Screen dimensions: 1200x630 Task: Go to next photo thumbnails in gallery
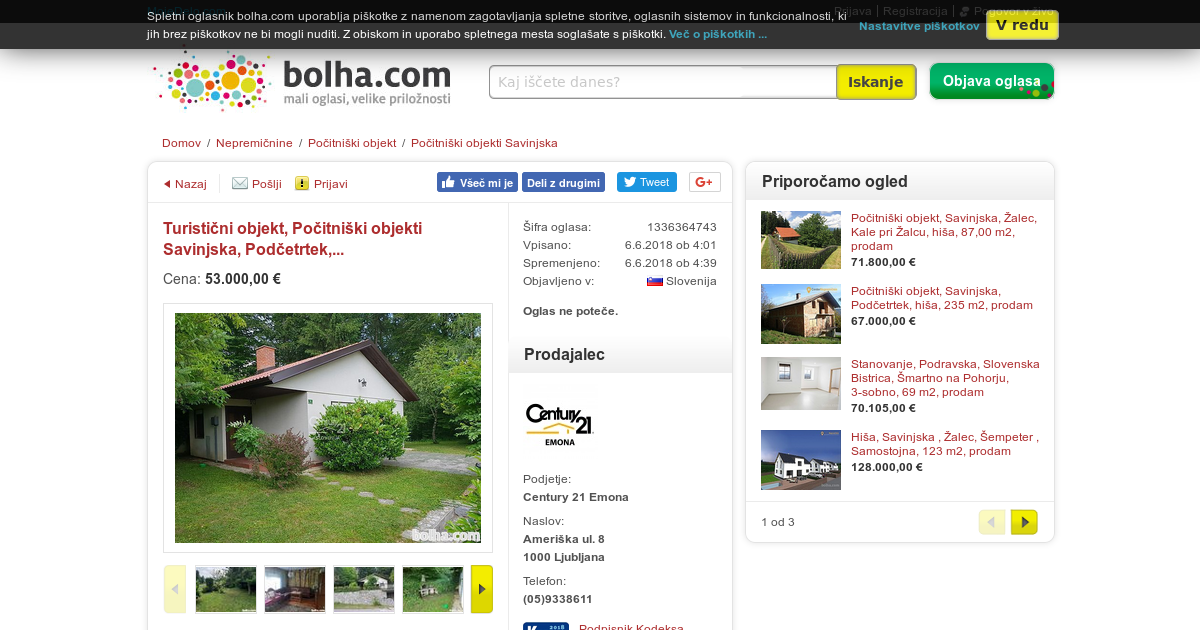[482, 589]
